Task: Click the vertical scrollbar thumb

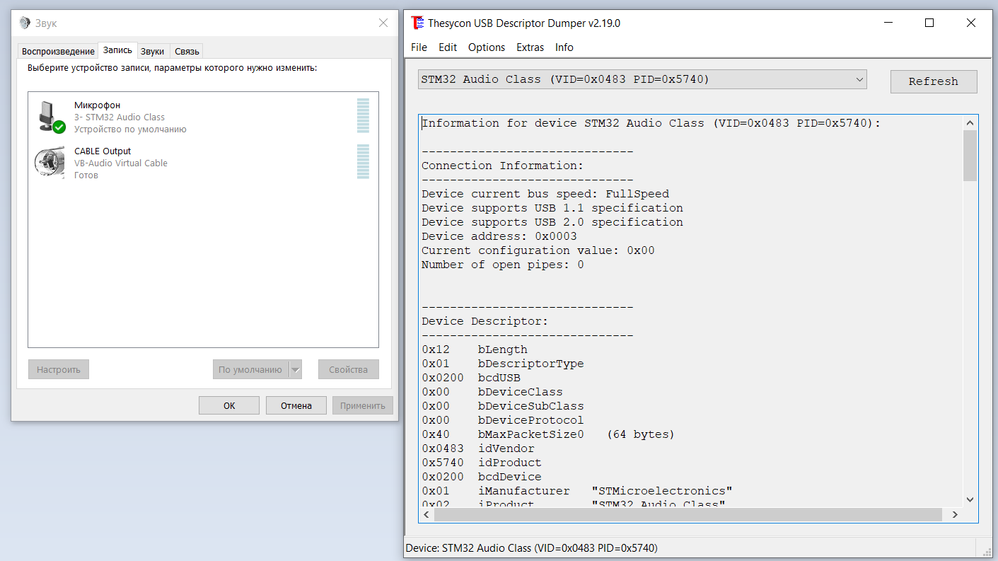Action: 970,156
